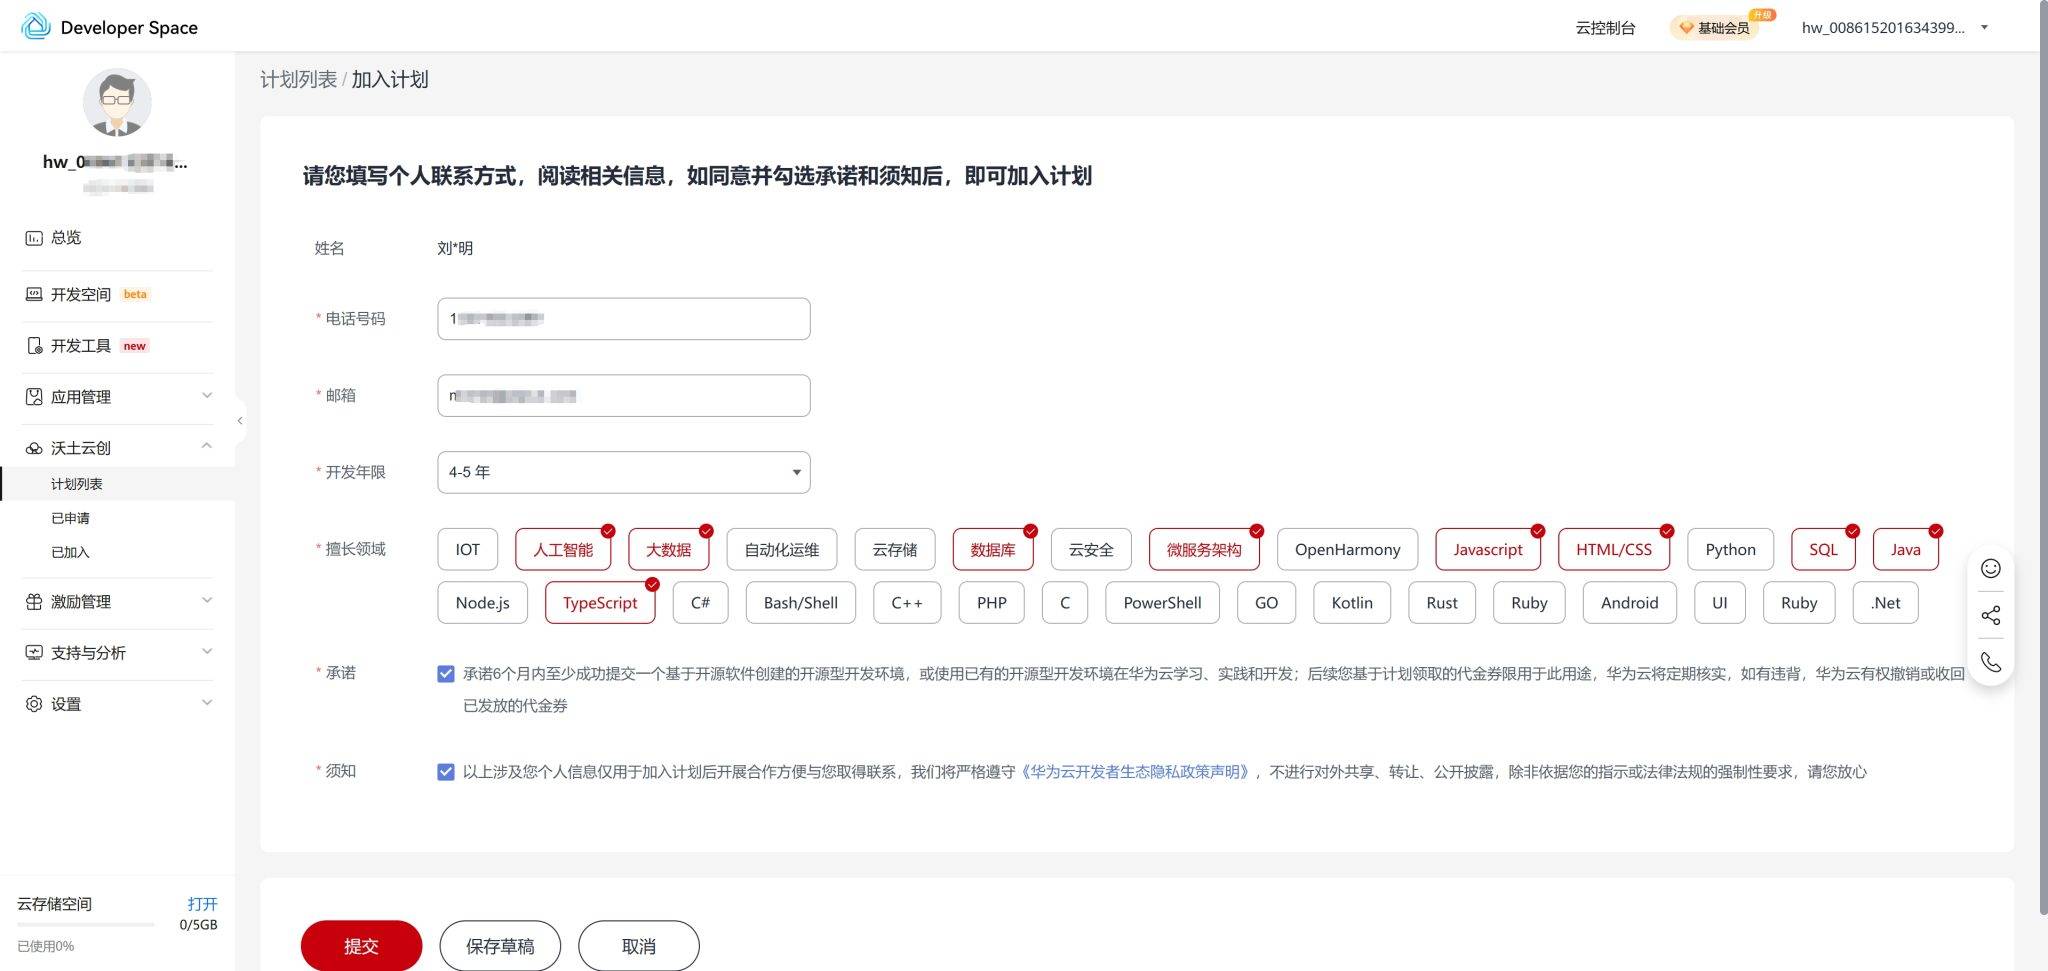Image resolution: width=2048 pixels, height=971 pixels.
Task: Go to 已申请 in sidebar submenu
Action: (x=70, y=518)
